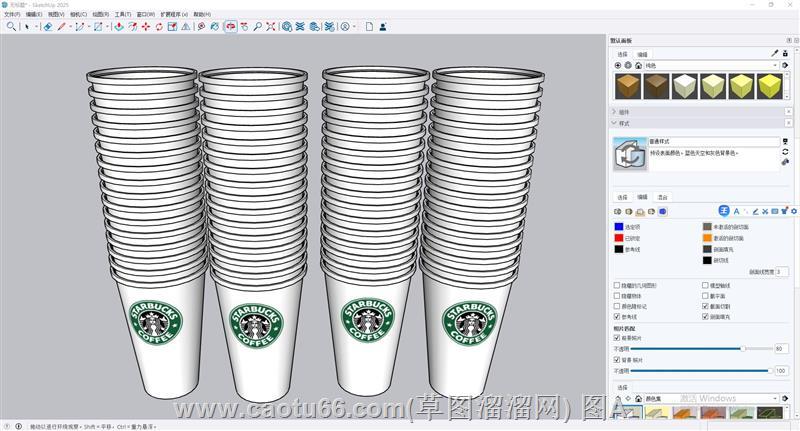Open the Select tool dropdown arrow
Image resolution: width=800 pixels, height=431 pixels.
click(37, 27)
